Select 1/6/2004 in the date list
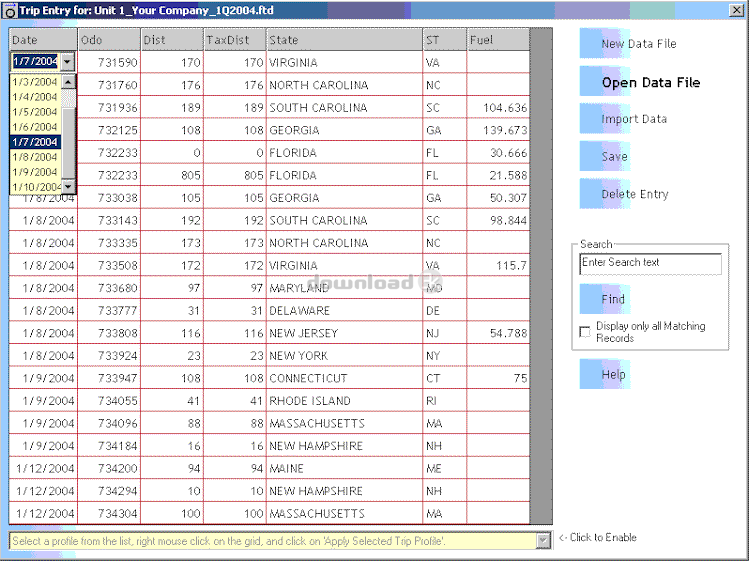This screenshot has height=562, width=750. tap(35, 127)
